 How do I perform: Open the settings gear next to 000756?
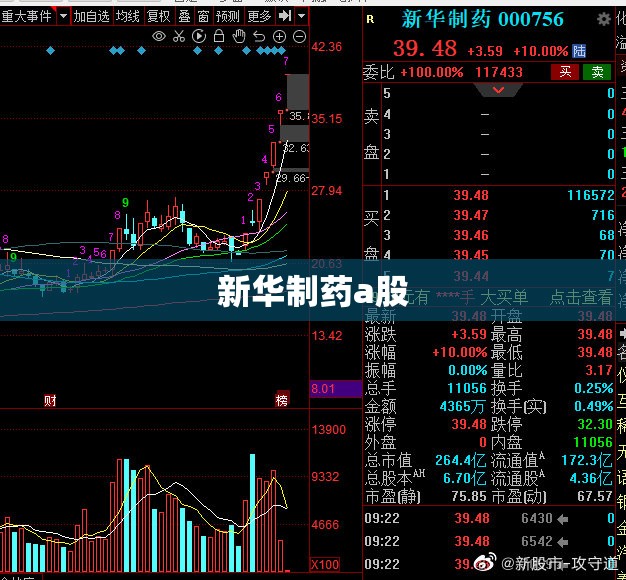click(x=603, y=19)
